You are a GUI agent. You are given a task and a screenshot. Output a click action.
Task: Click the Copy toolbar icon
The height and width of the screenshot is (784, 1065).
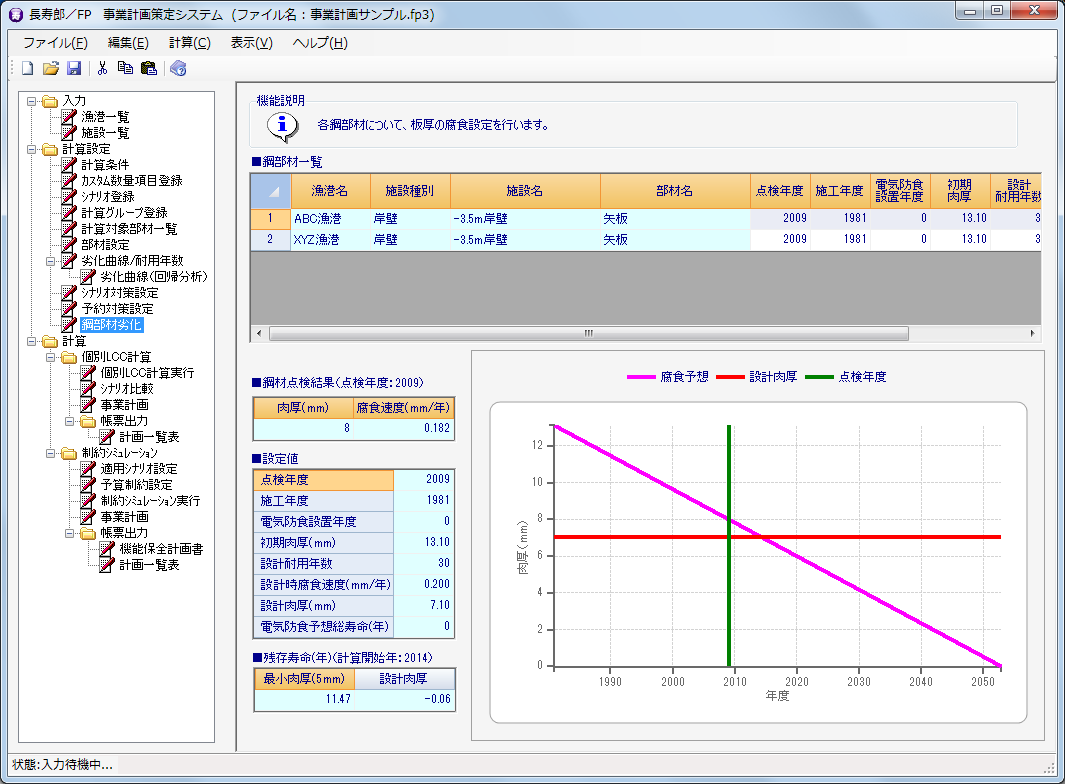click(125, 68)
